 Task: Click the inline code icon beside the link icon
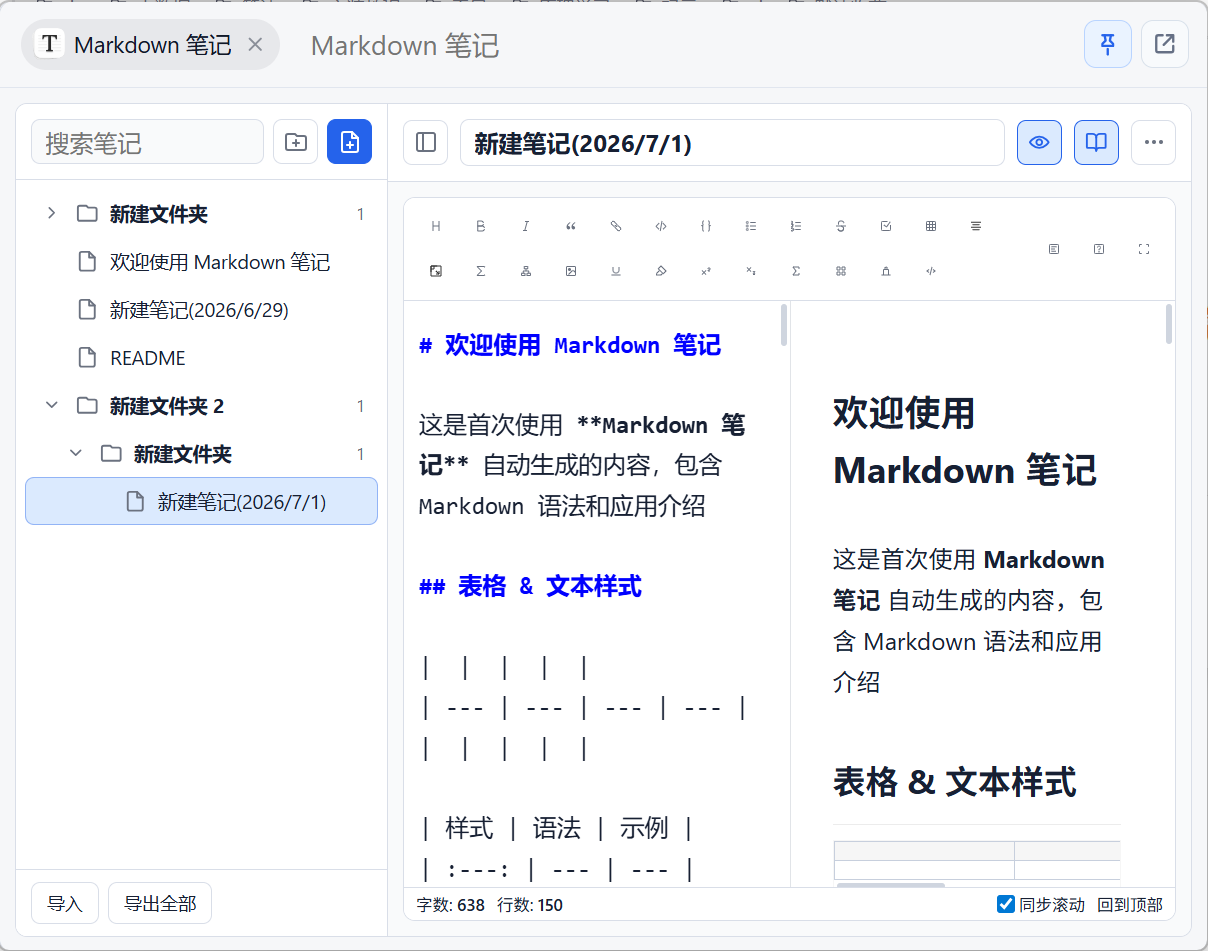[661, 227]
